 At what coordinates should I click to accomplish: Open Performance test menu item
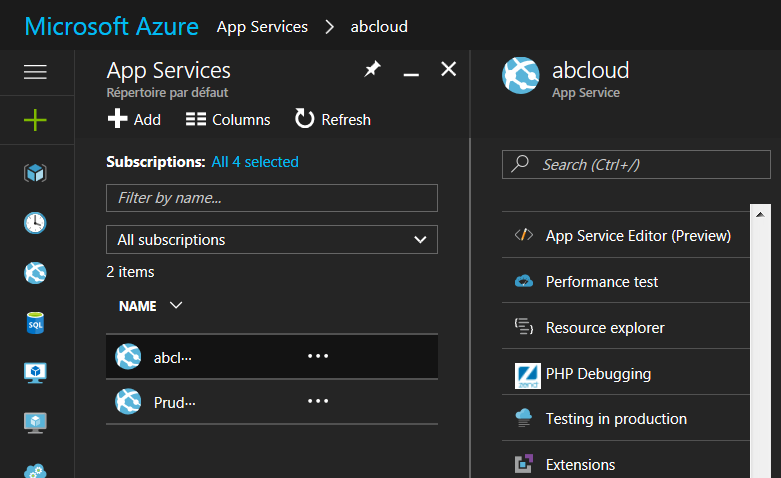pyautogui.click(x=626, y=281)
